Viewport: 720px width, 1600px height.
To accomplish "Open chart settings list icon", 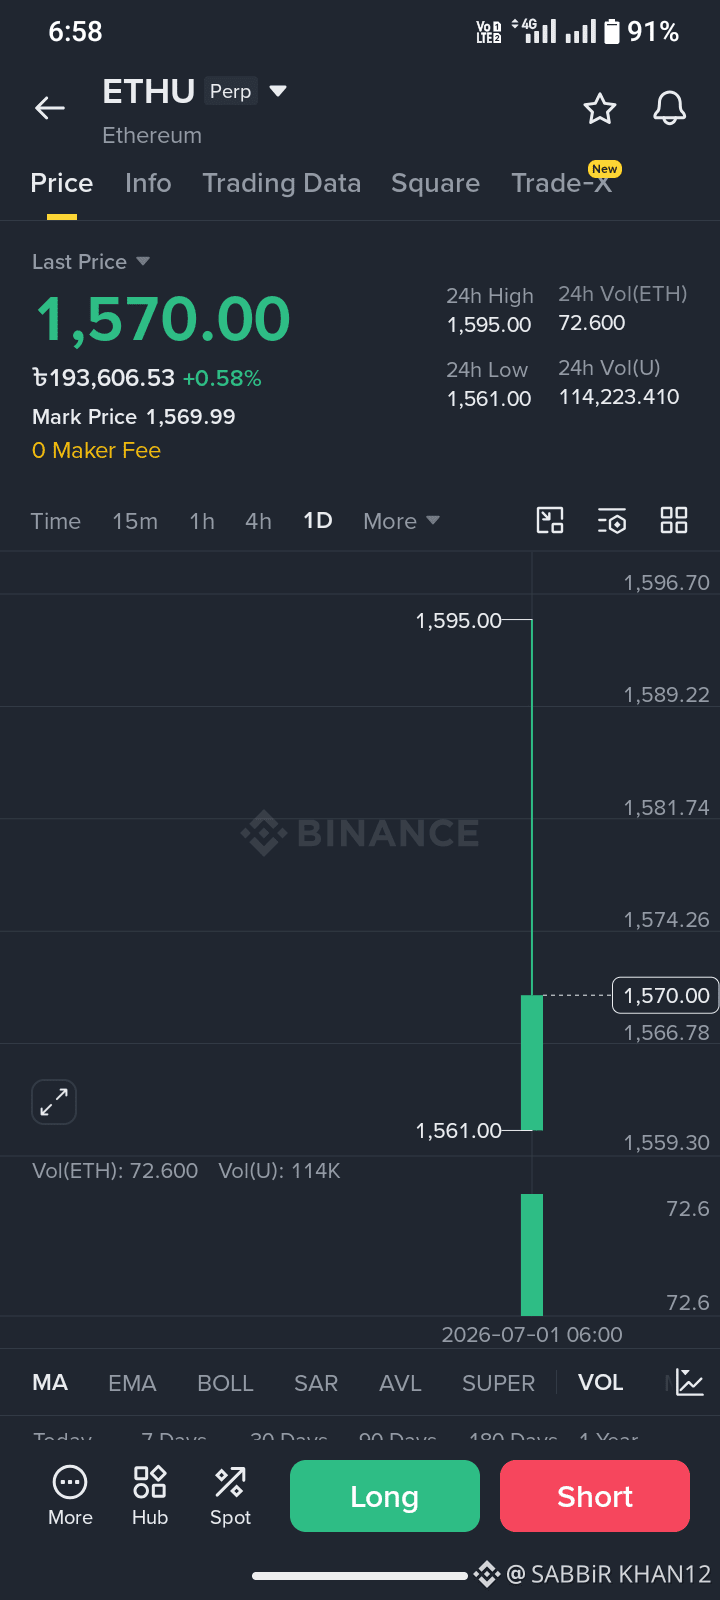I will pyautogui.click(x=612, y=520).
